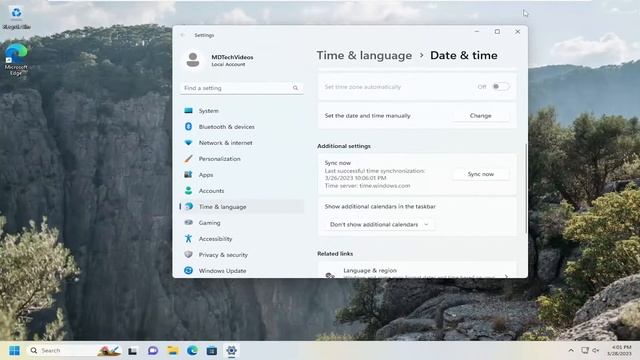Open the Windows Start menu
The height and width of the screenshot is (360, 640).
coord(14,351)
